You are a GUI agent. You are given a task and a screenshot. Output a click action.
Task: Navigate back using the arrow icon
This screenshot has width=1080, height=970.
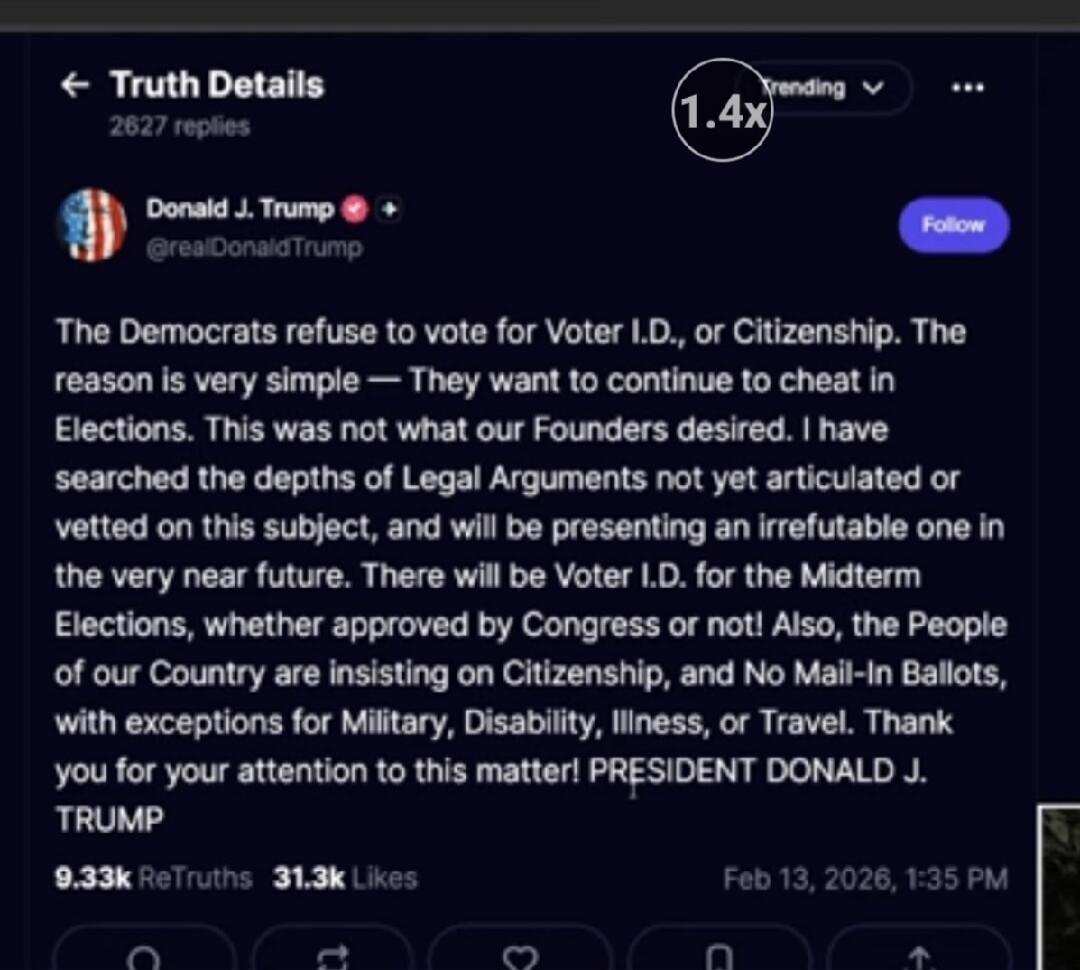75,86
